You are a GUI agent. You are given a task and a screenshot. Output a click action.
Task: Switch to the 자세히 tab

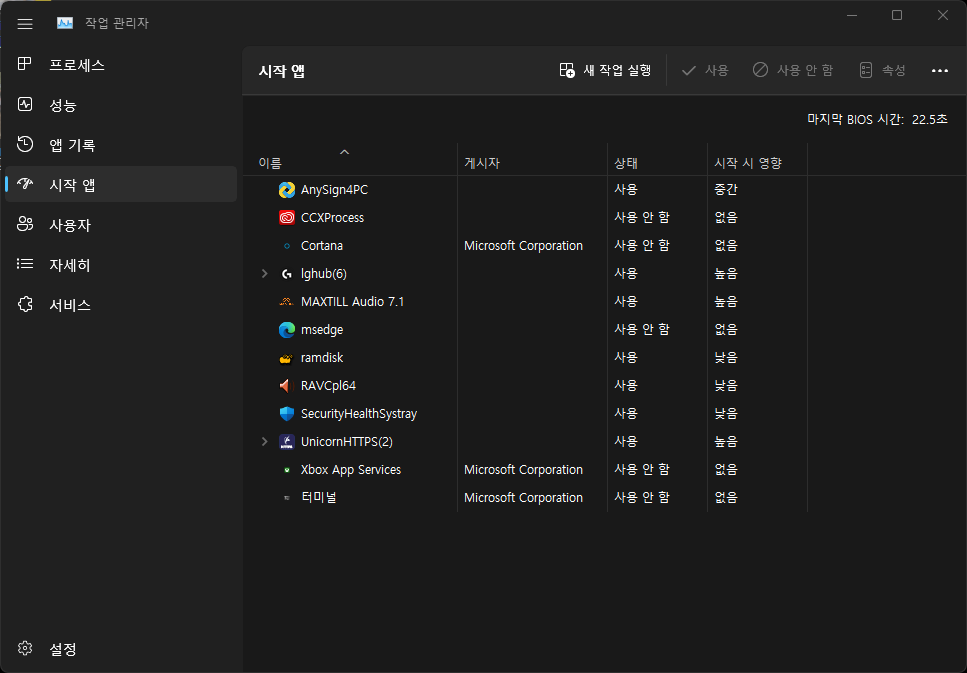(x=121, y=265)
